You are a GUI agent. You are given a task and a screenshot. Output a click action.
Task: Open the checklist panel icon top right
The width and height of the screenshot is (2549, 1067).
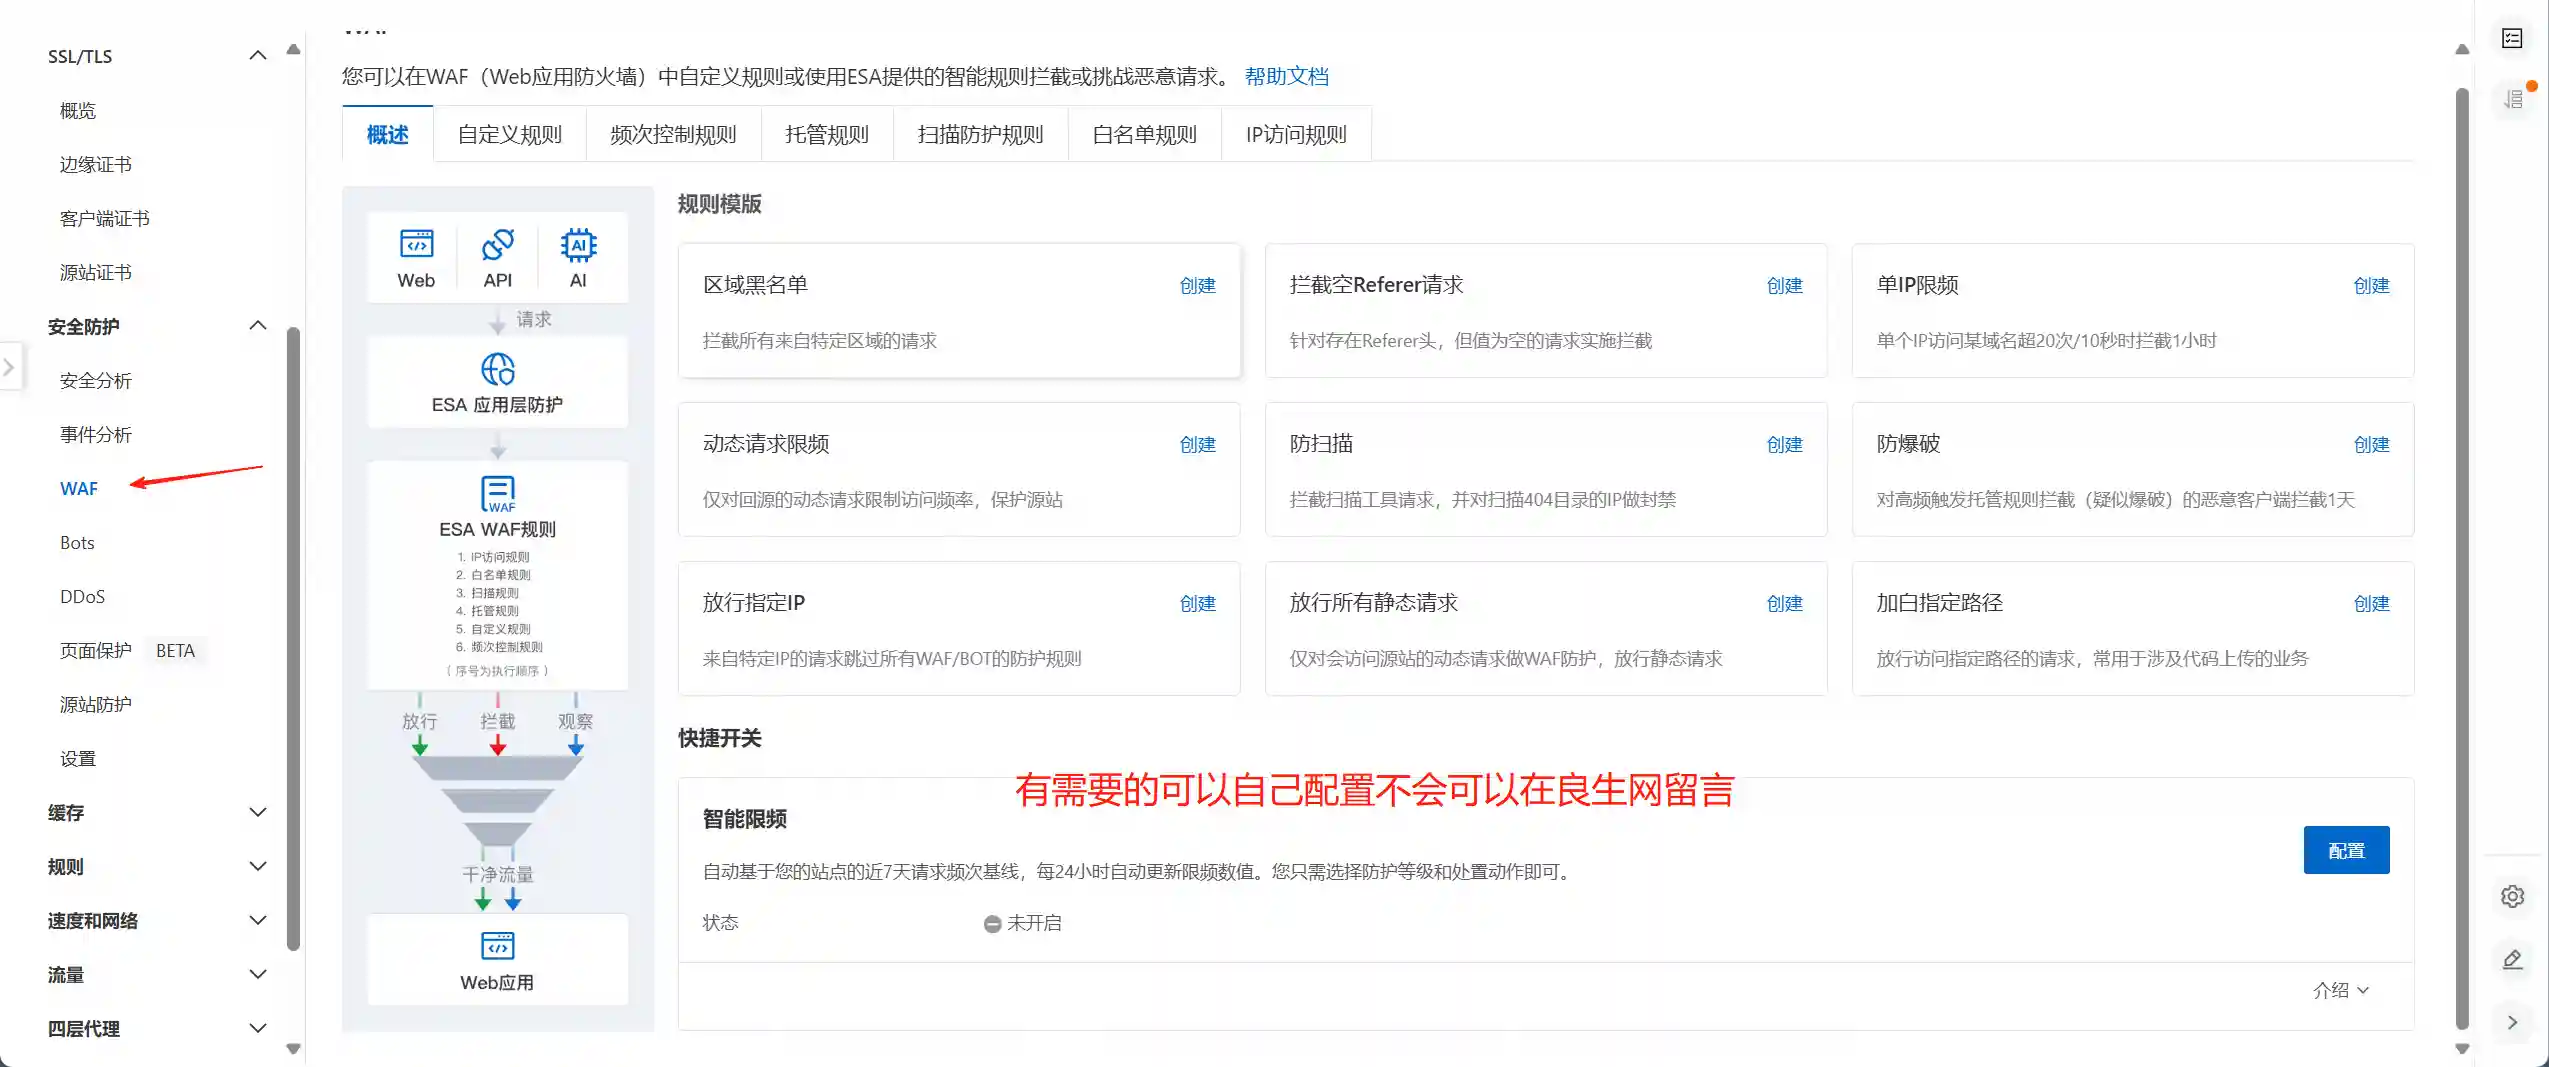2514,38
